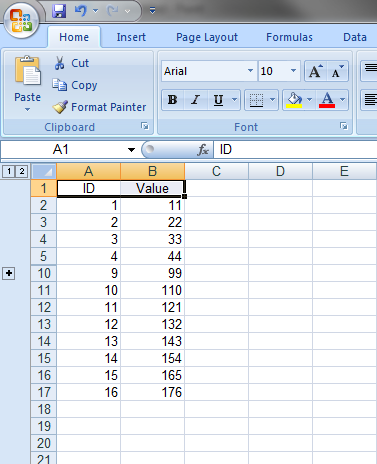Show outline level 1
This screenshot has width=377, height=464.
click(x=9, y=171)
